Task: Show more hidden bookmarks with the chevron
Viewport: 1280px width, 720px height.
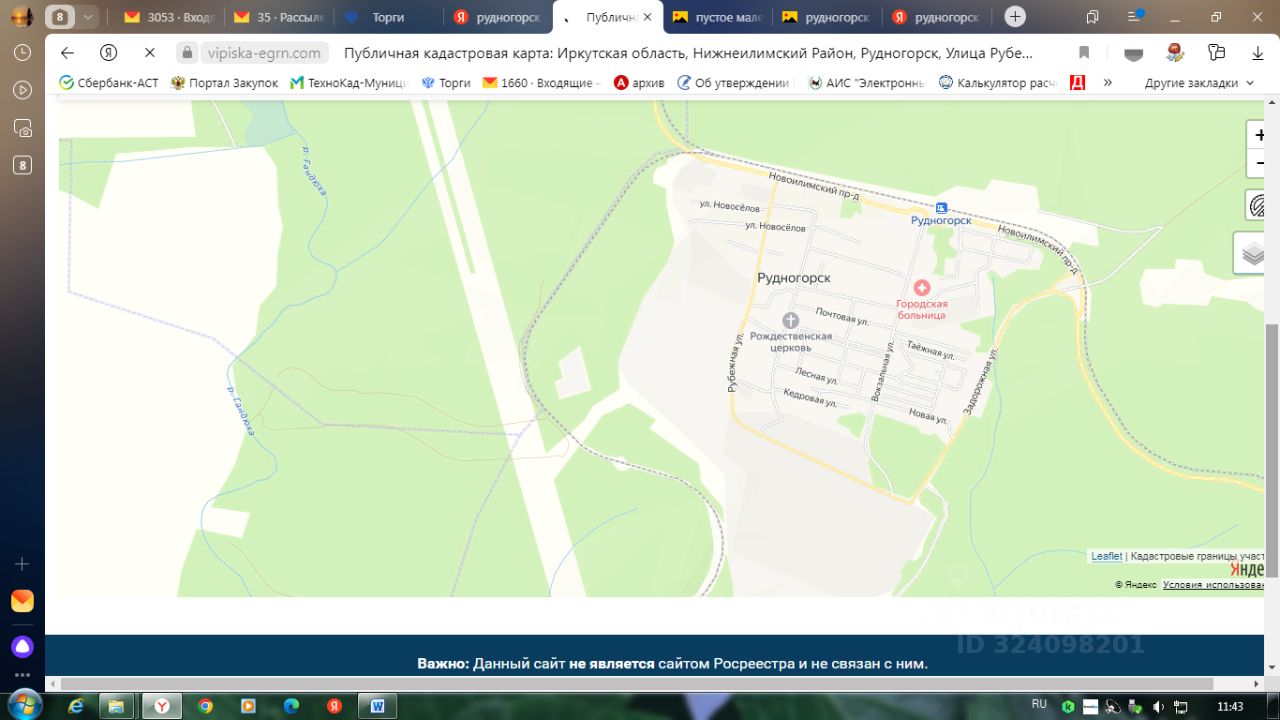Action: point(1108,83)
